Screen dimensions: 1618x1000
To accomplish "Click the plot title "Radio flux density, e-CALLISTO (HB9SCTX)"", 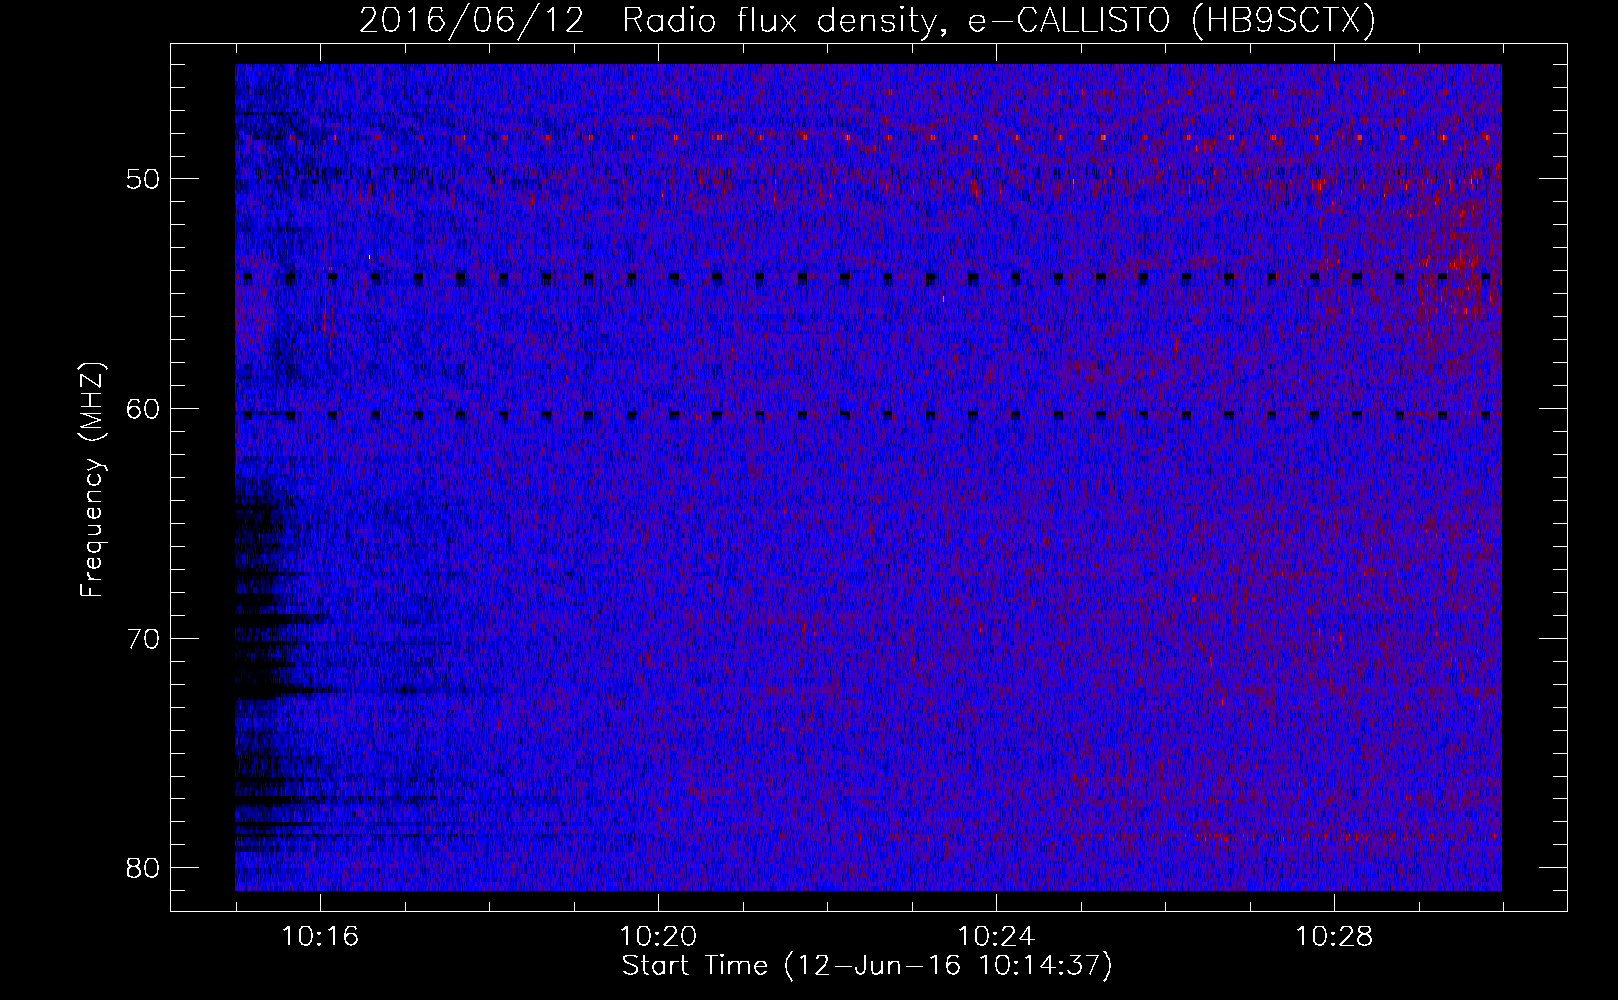I will [999, 19].
